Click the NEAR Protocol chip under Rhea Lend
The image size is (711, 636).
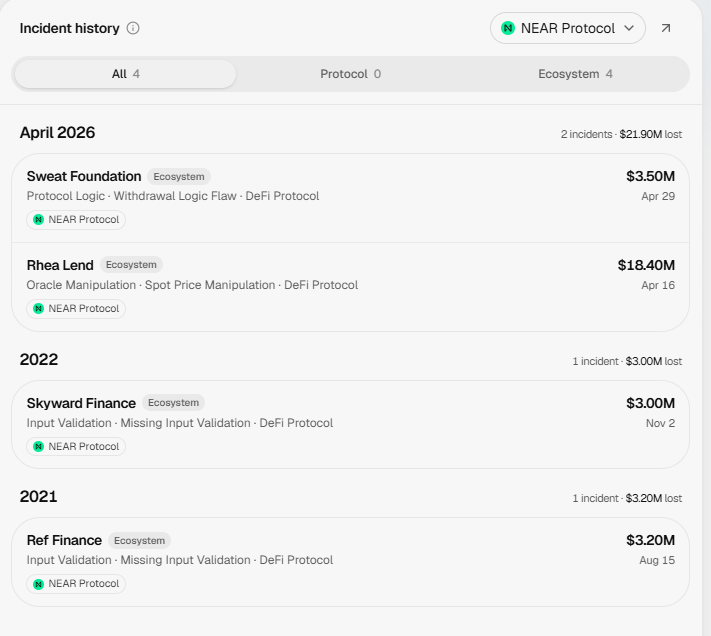[76, 309]
